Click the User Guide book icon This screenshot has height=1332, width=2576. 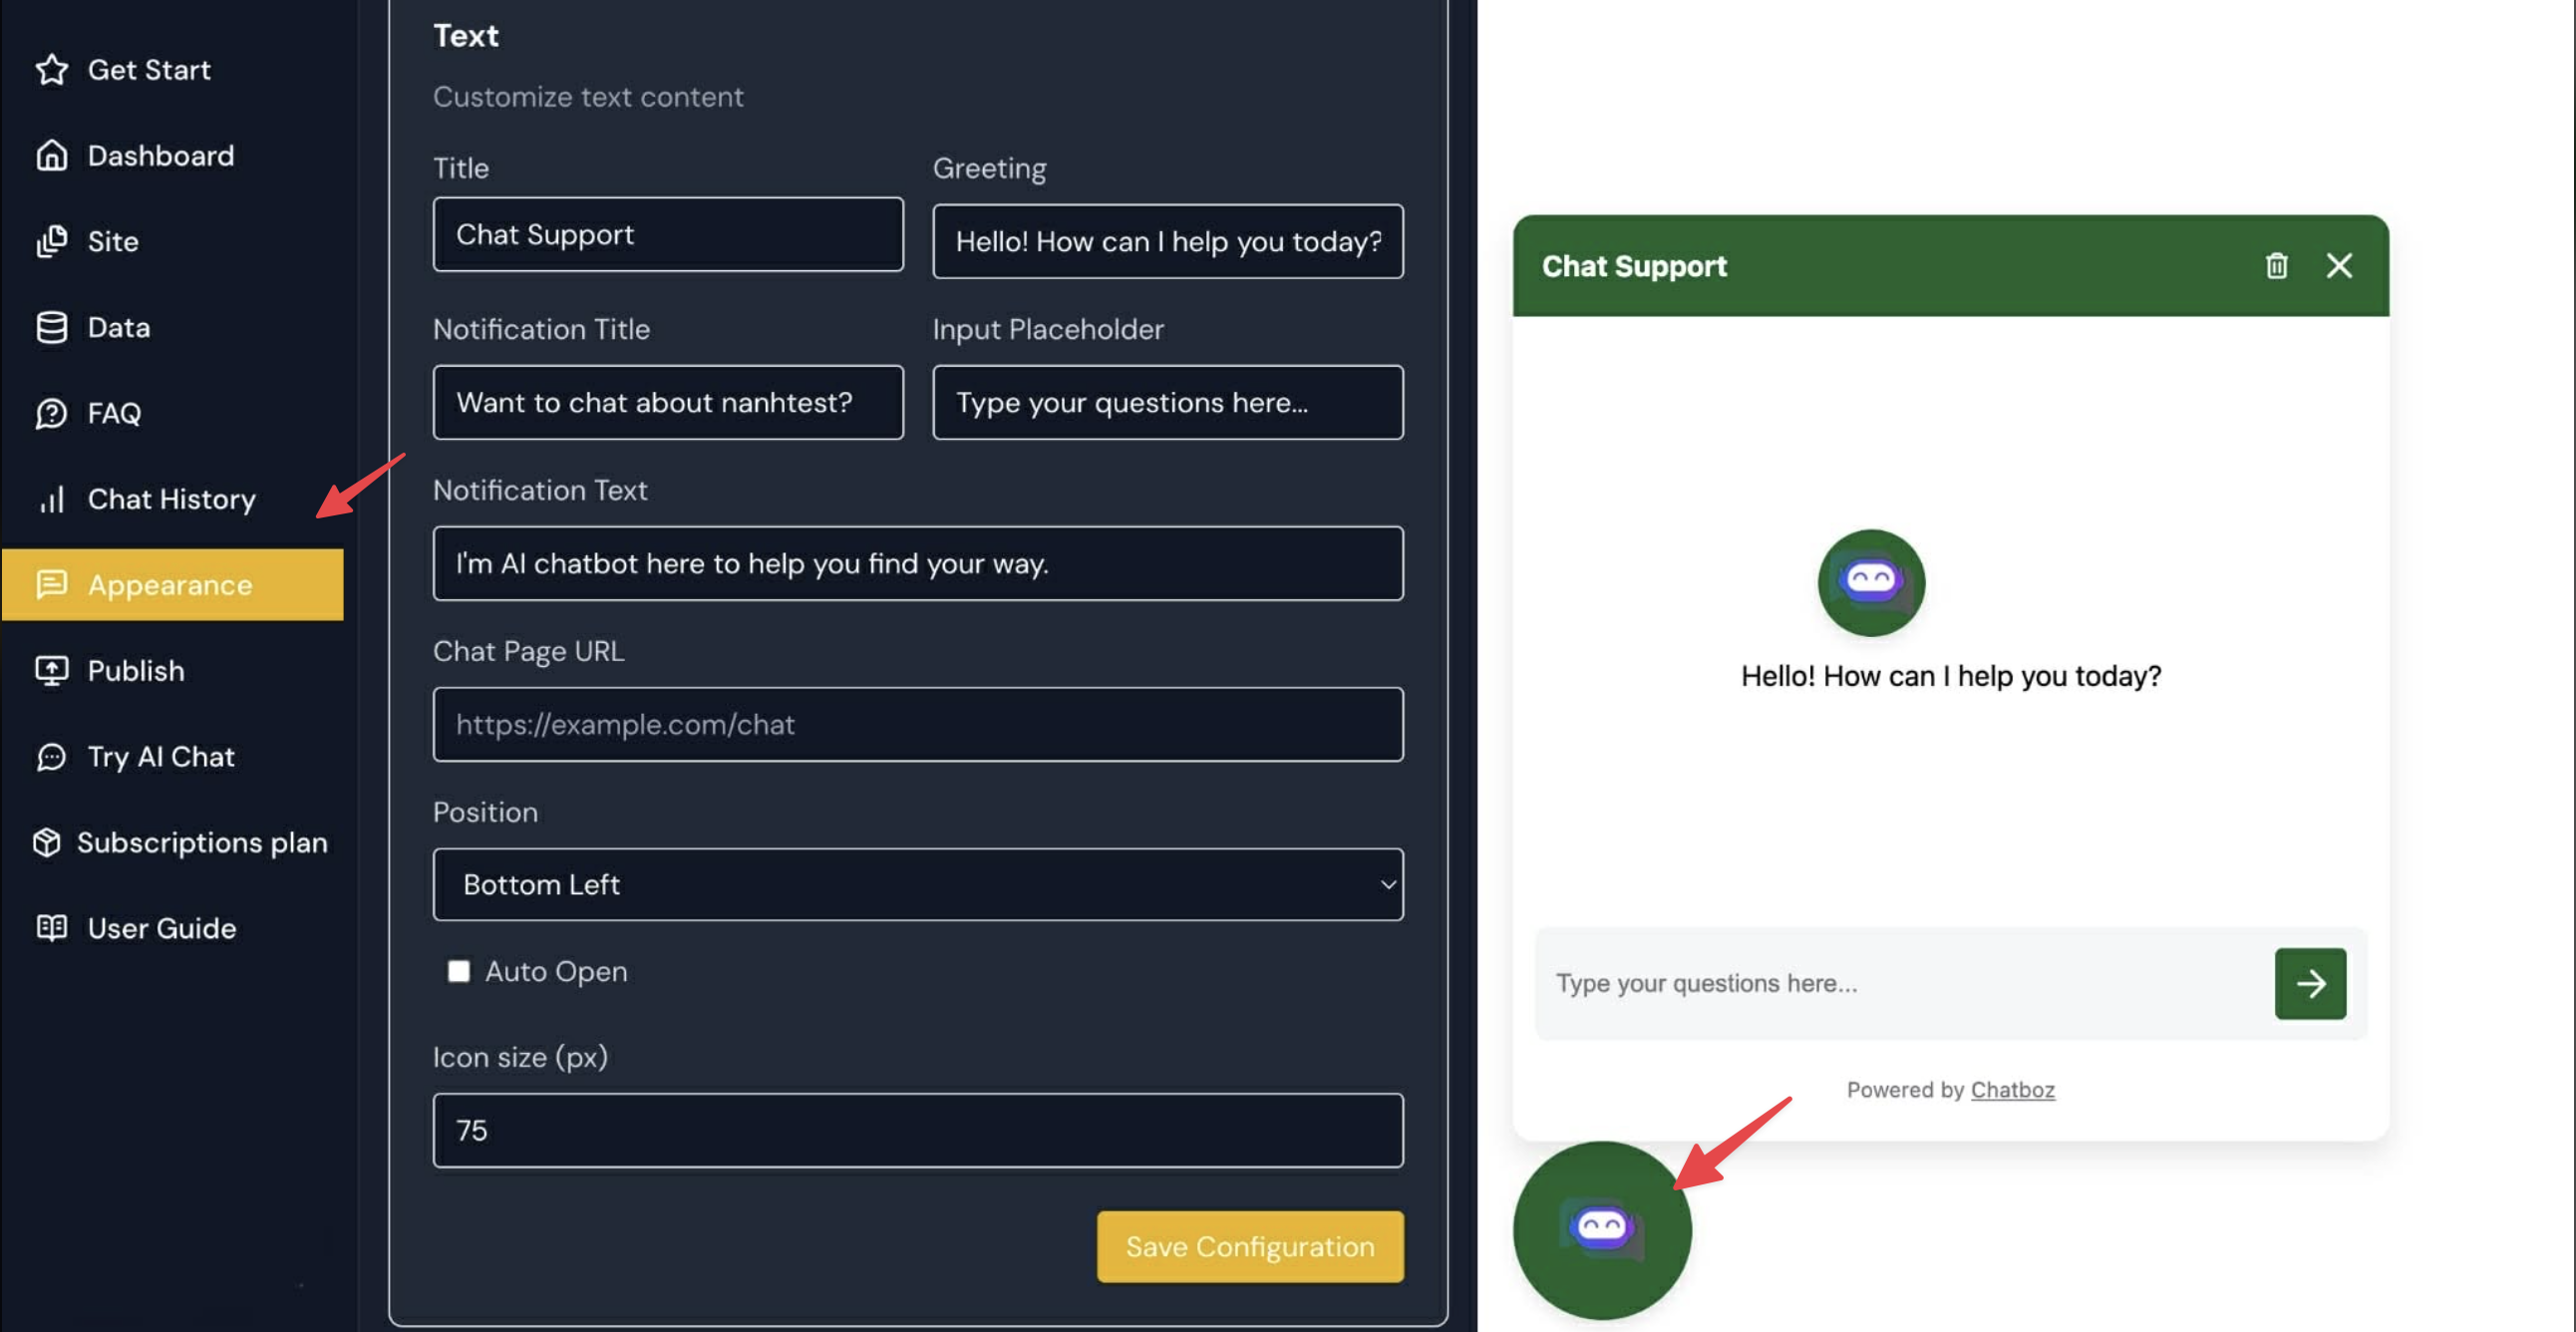pyautogui.click(x=52, y=928)
